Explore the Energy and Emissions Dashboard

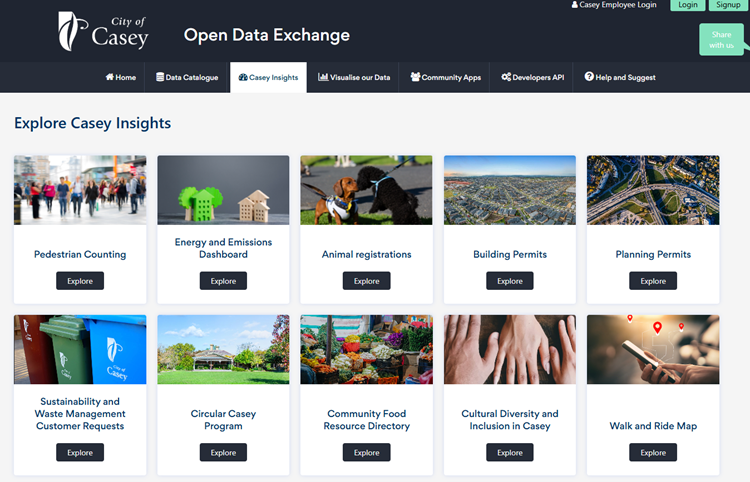click(223, 281)
